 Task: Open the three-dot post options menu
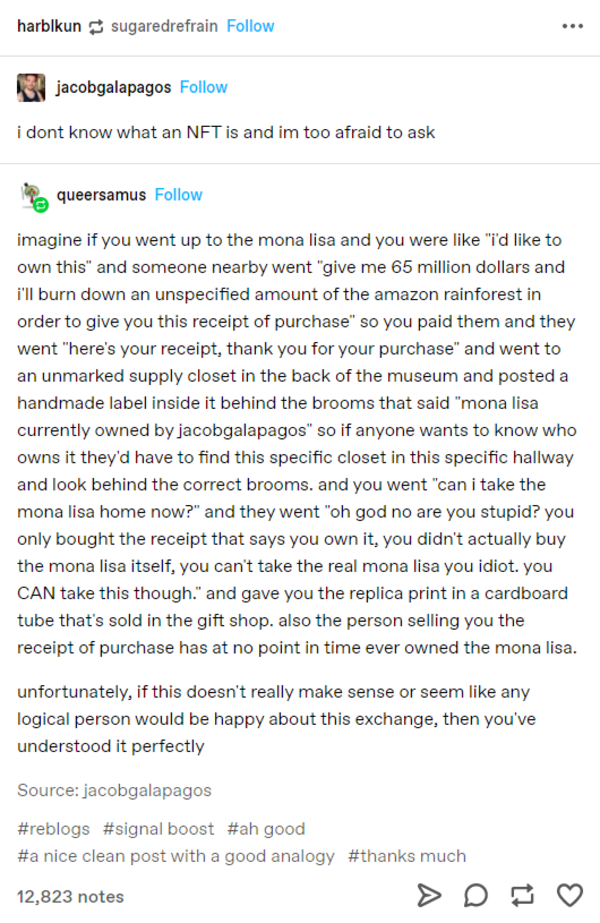pyautogui.click(x=572, y=26)
